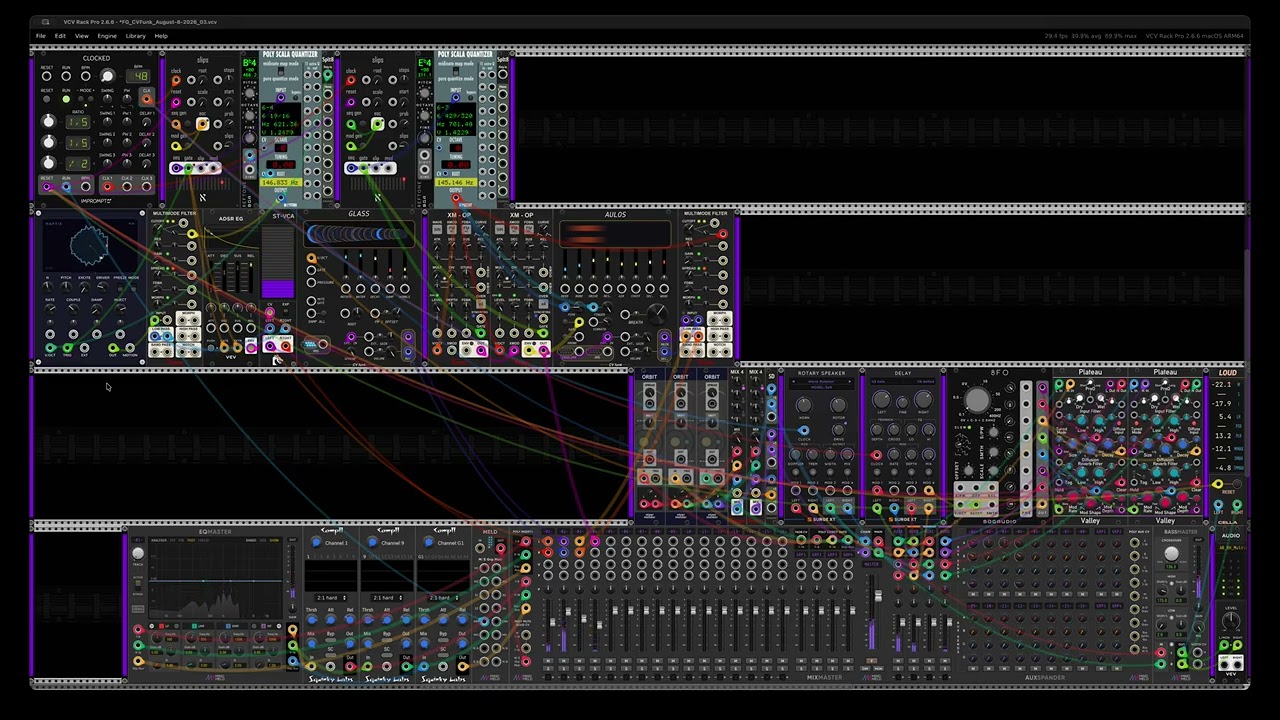Open the 2:1 hard dropdown under Channel 1

coord(332,598)
